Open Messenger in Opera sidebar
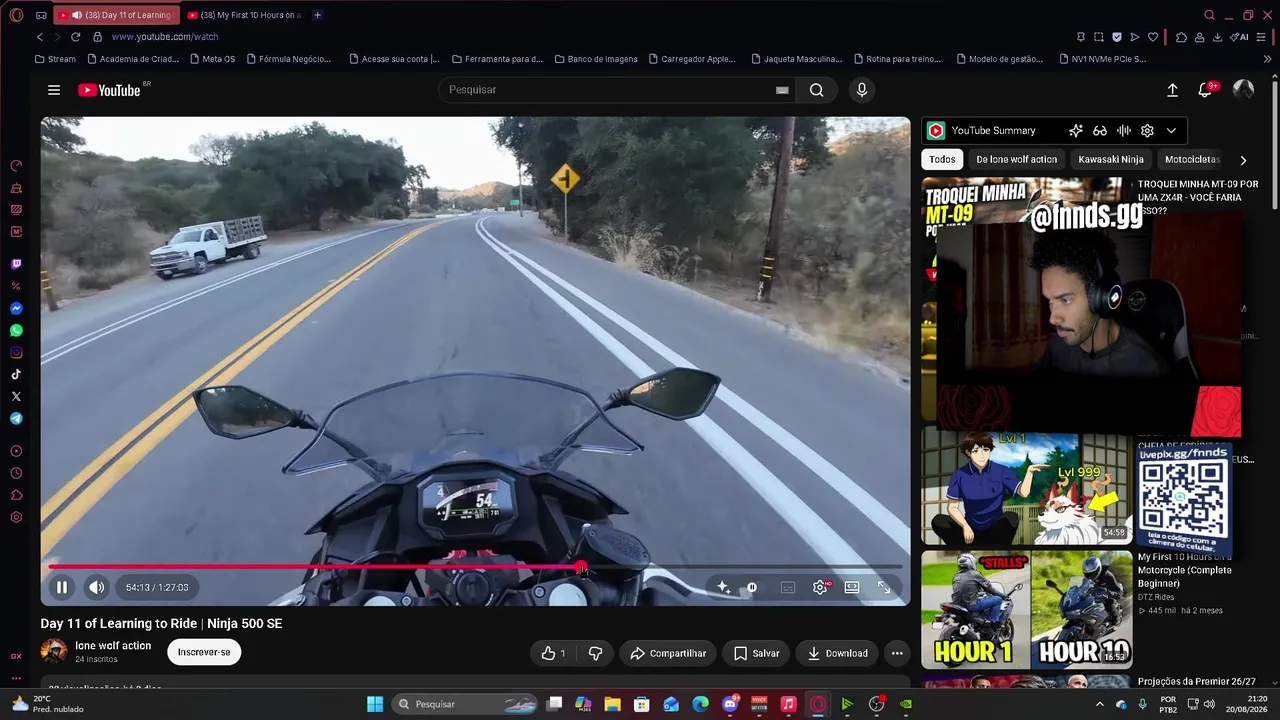Image resolution: width=1280 pixels, height=720 pixels. [x=16, y=308]
